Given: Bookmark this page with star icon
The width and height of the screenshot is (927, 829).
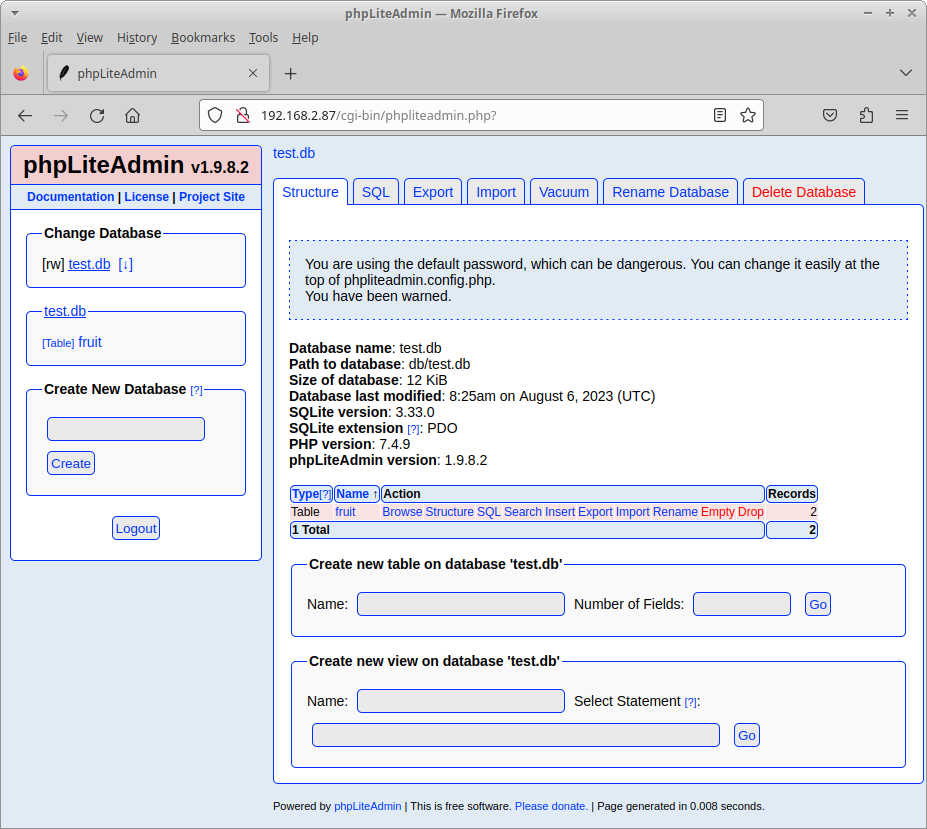Looking at the screenshot, I should (747, 115).
